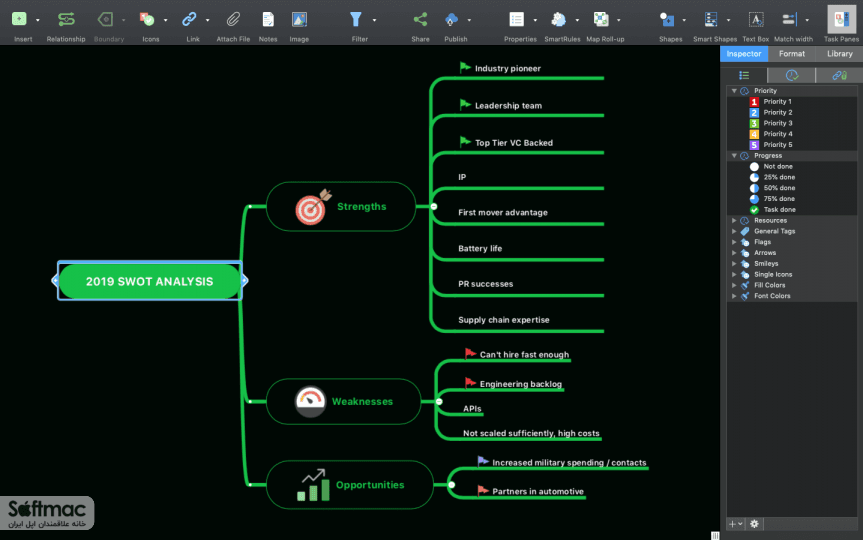Screen dimensions: 863x540
Task: Select the Weaknesses topic
Action: pyautogui.click(x=343, y=401)
